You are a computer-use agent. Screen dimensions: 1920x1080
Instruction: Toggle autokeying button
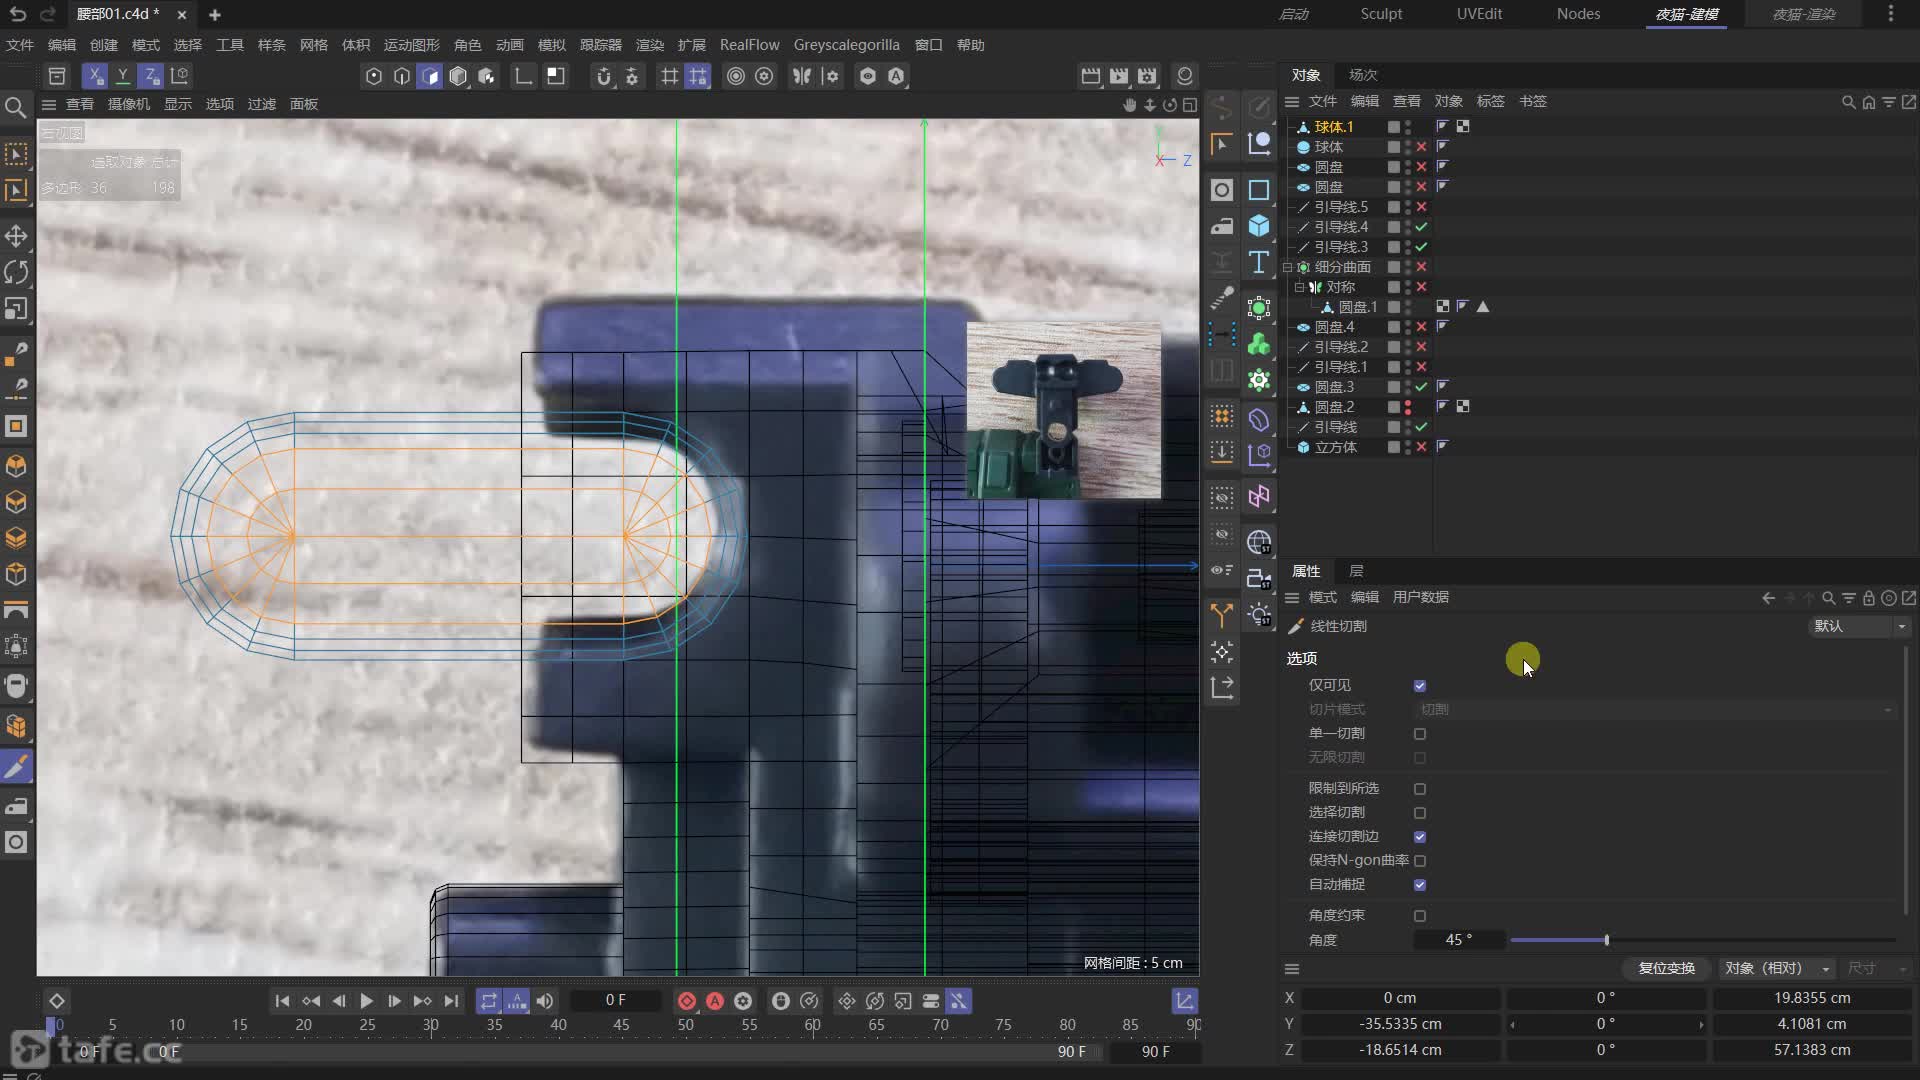tap(715, 1001)
